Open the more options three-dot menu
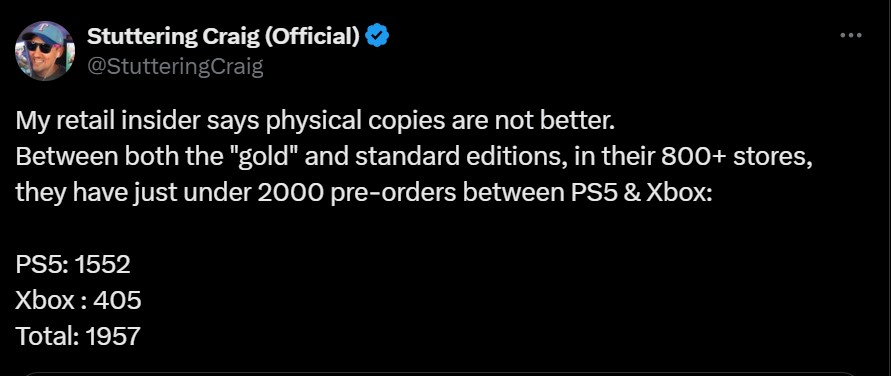Screen dimensions: 891x376 point(851,35)
